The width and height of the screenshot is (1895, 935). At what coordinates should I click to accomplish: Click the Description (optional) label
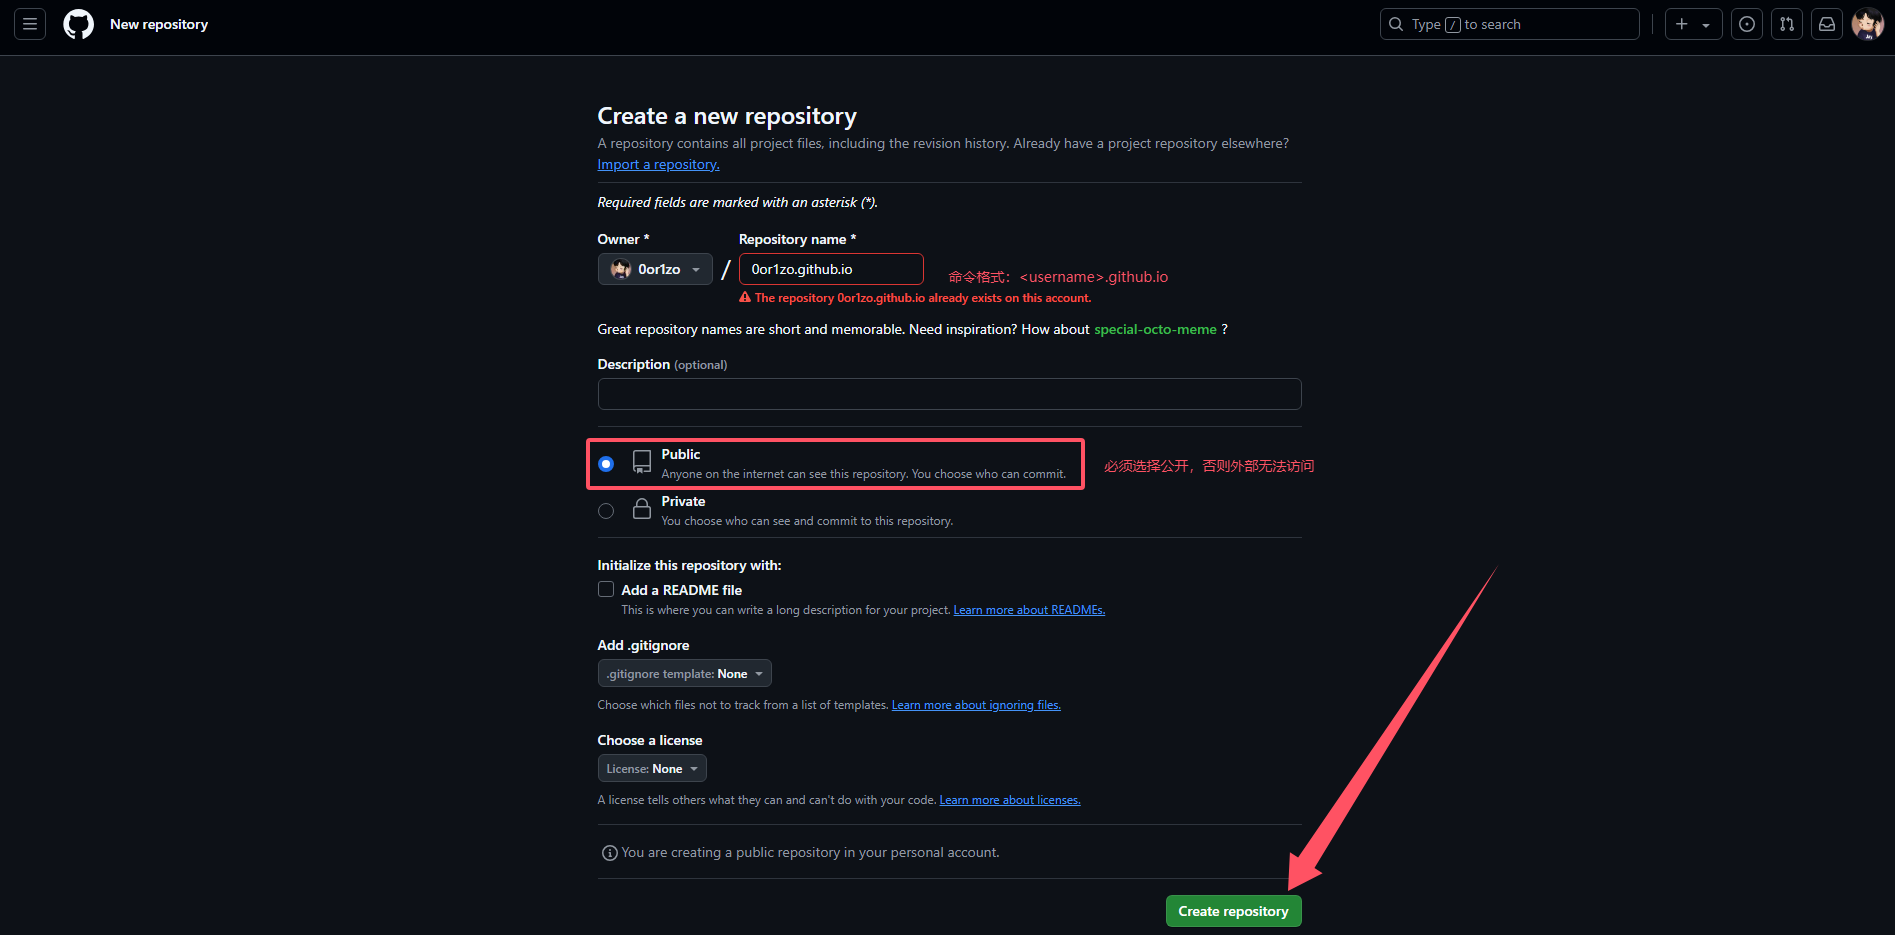click(x=662, y=364)
